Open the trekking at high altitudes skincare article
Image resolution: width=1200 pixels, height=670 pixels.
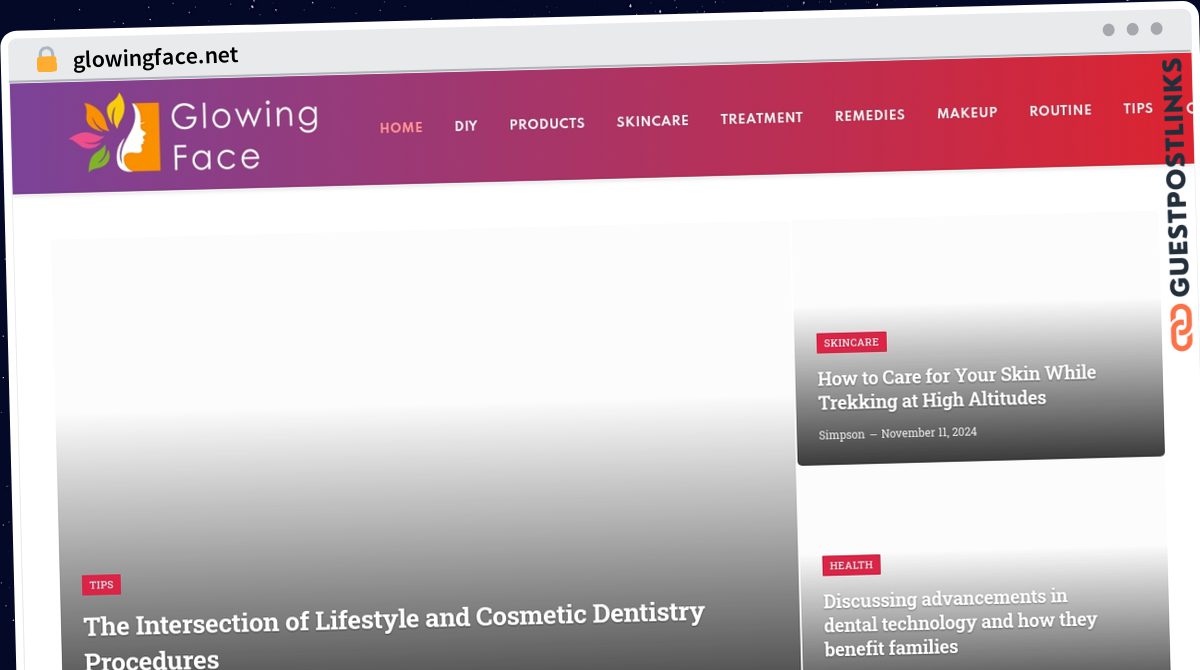click(x=957, y=386)
